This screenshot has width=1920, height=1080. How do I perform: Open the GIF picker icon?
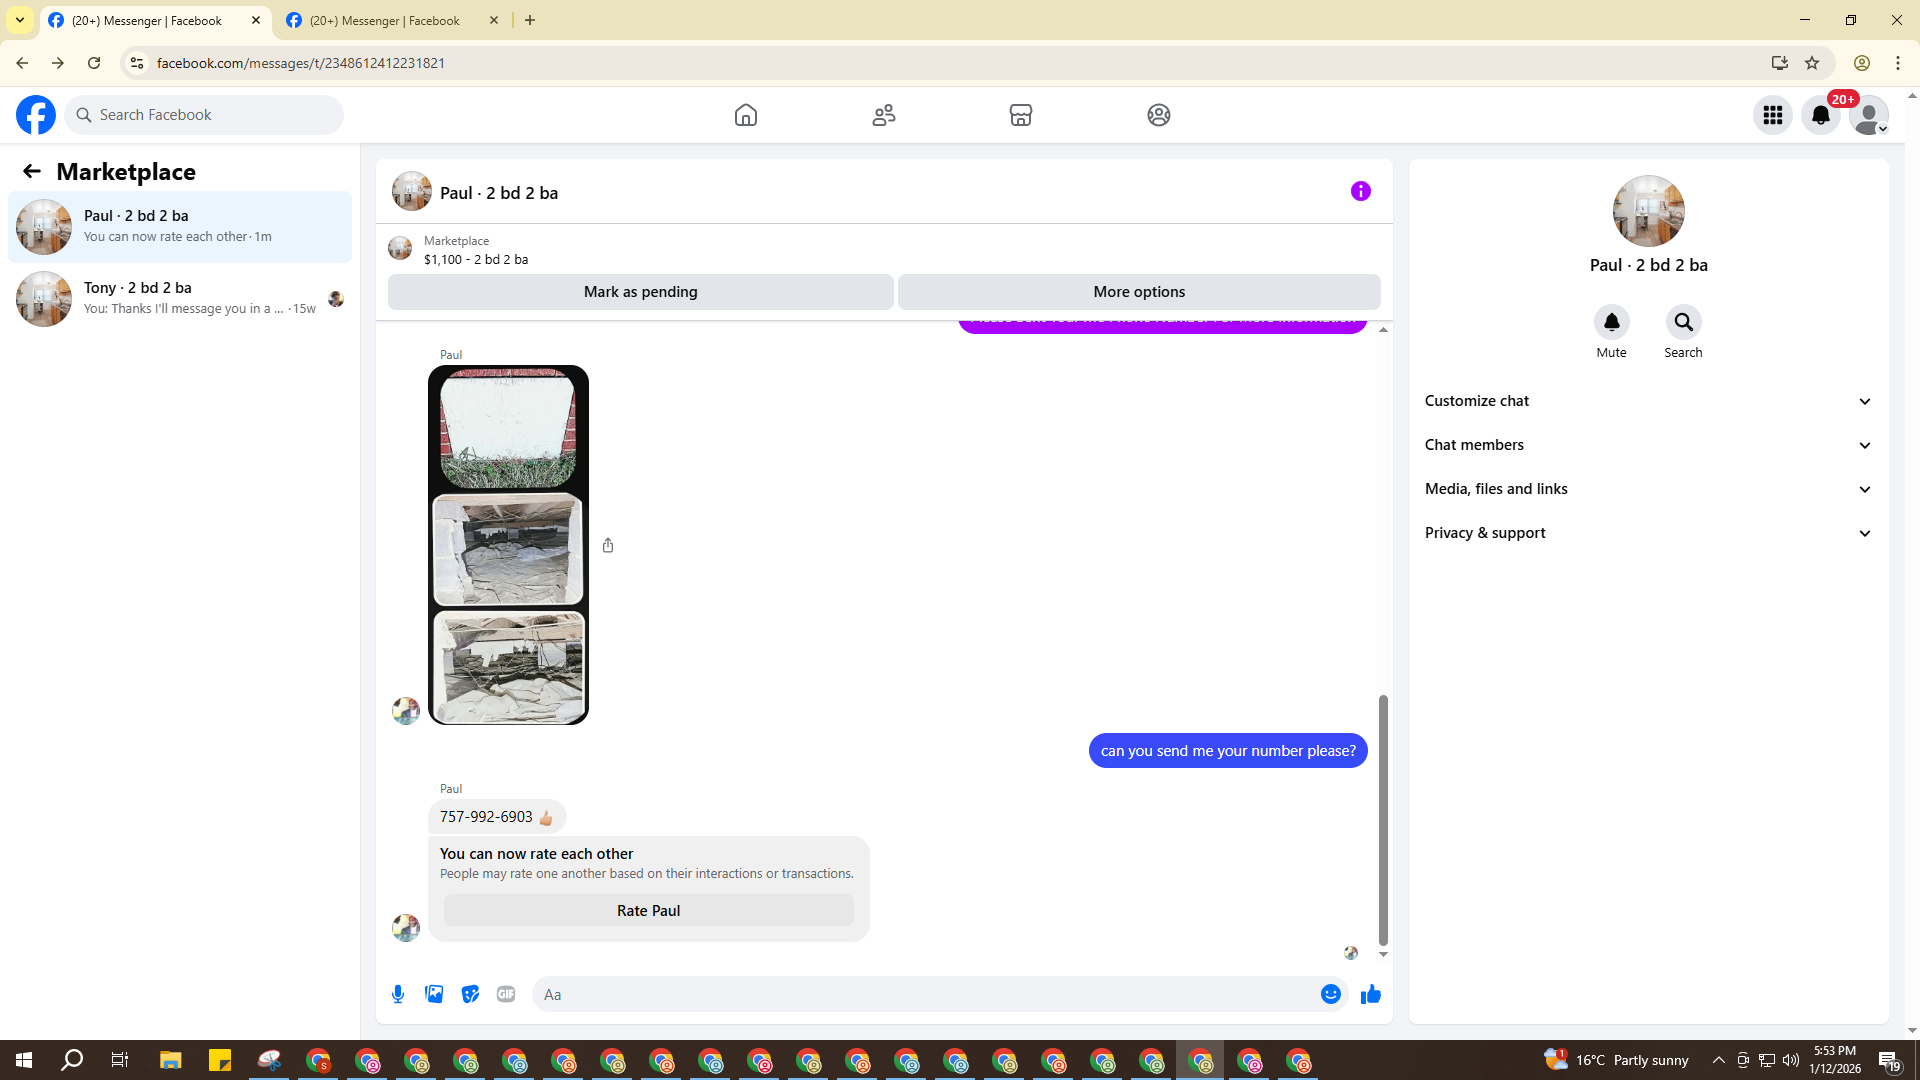[506, 994]
